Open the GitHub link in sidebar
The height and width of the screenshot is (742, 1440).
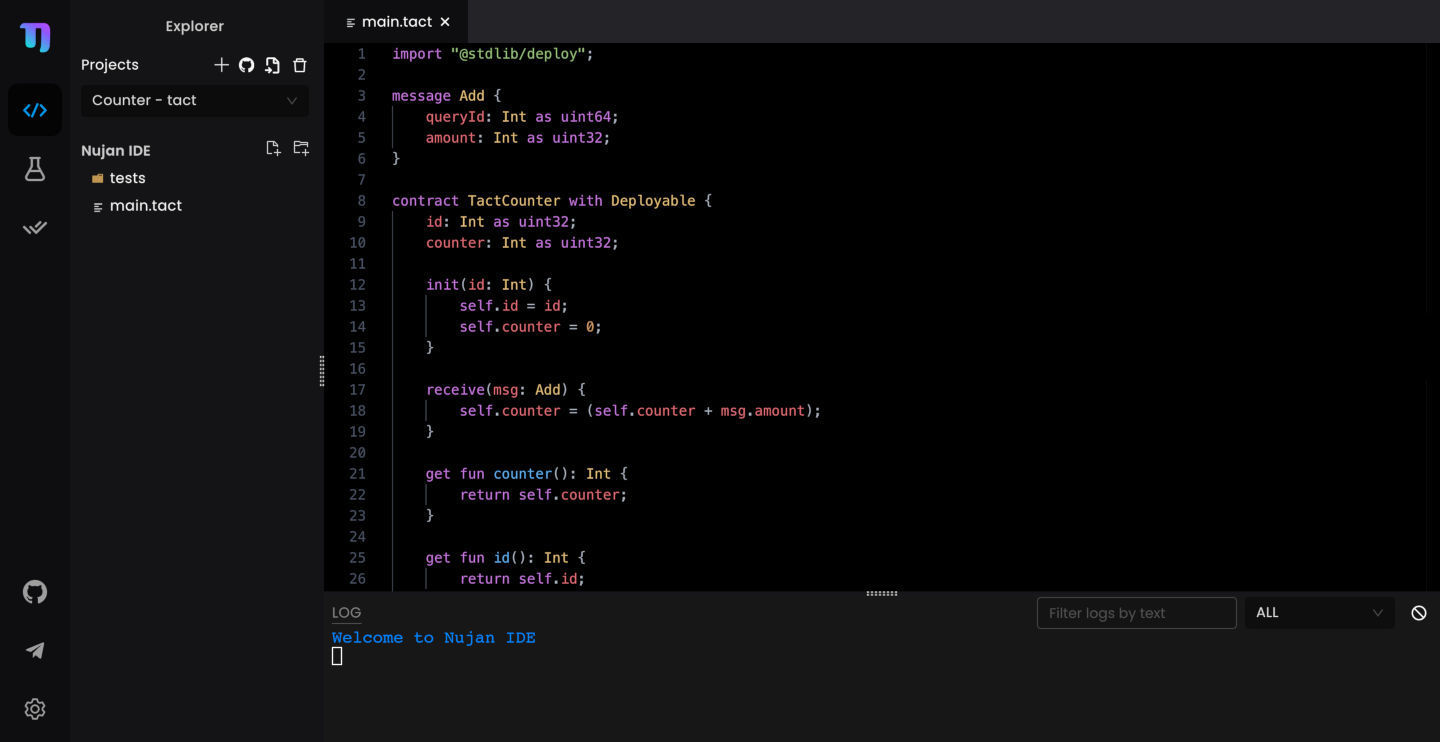[35, 592]
